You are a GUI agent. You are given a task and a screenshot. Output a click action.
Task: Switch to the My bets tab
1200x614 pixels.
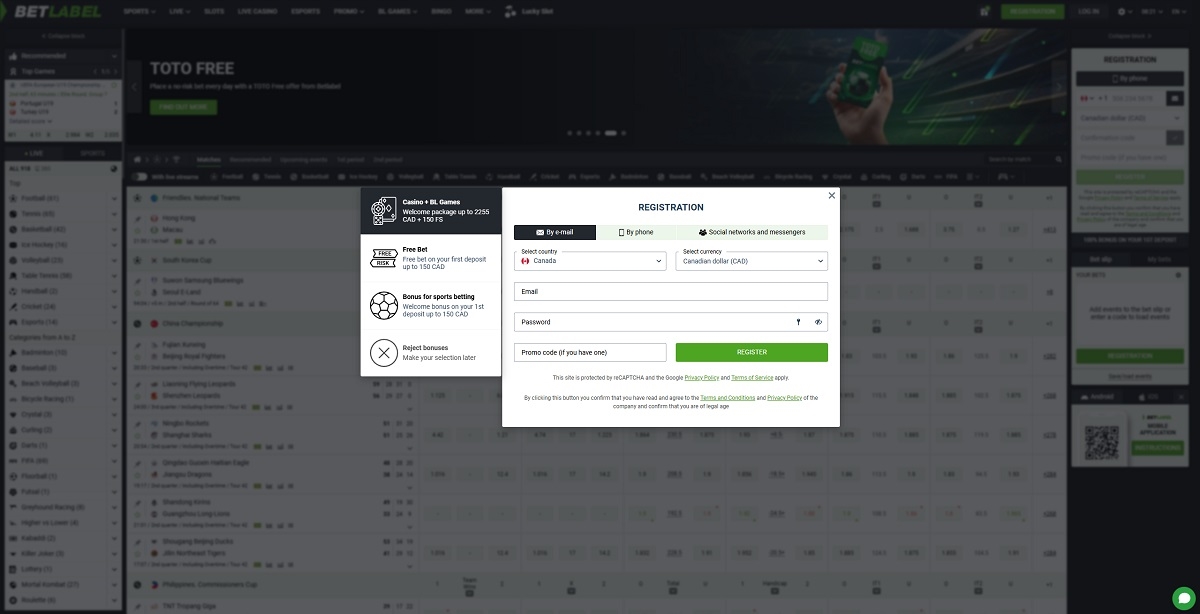(1159, 259)
